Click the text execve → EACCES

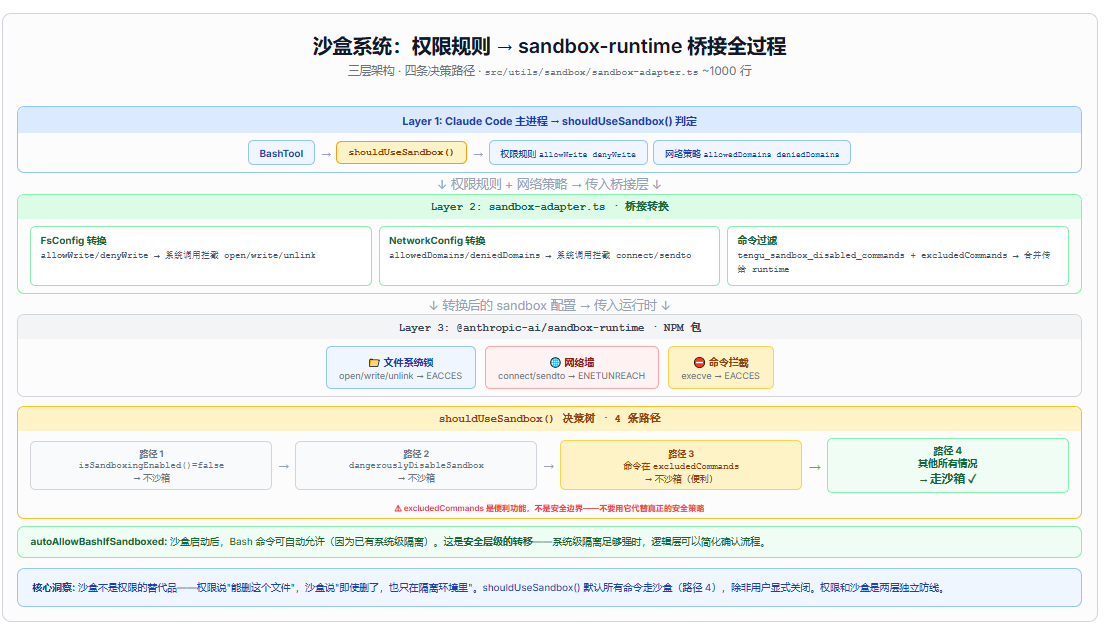click(x=720, y=376)
